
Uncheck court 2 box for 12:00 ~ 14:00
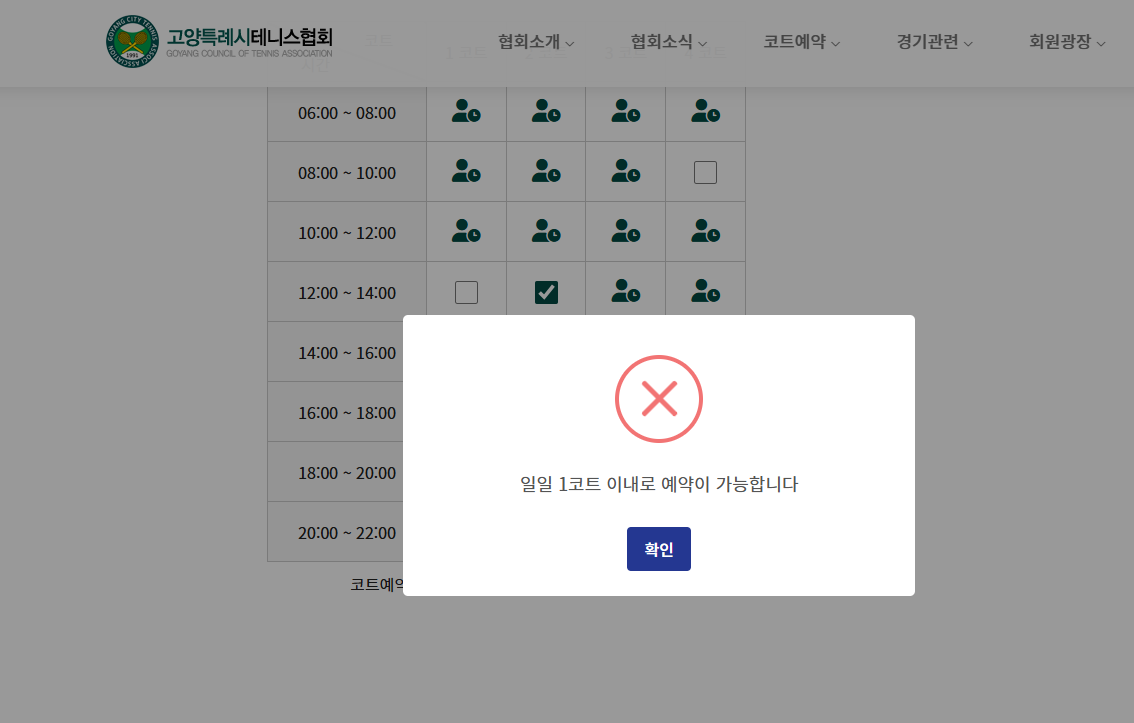(x=546, y=292)
